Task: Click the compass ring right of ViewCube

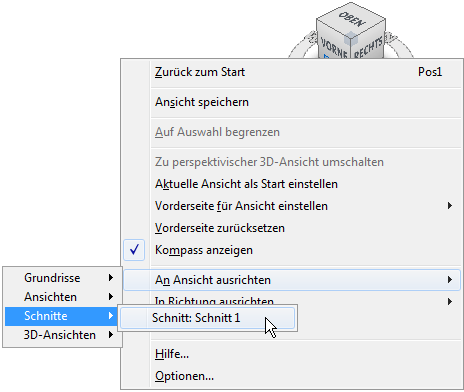Action: point(400,45)
